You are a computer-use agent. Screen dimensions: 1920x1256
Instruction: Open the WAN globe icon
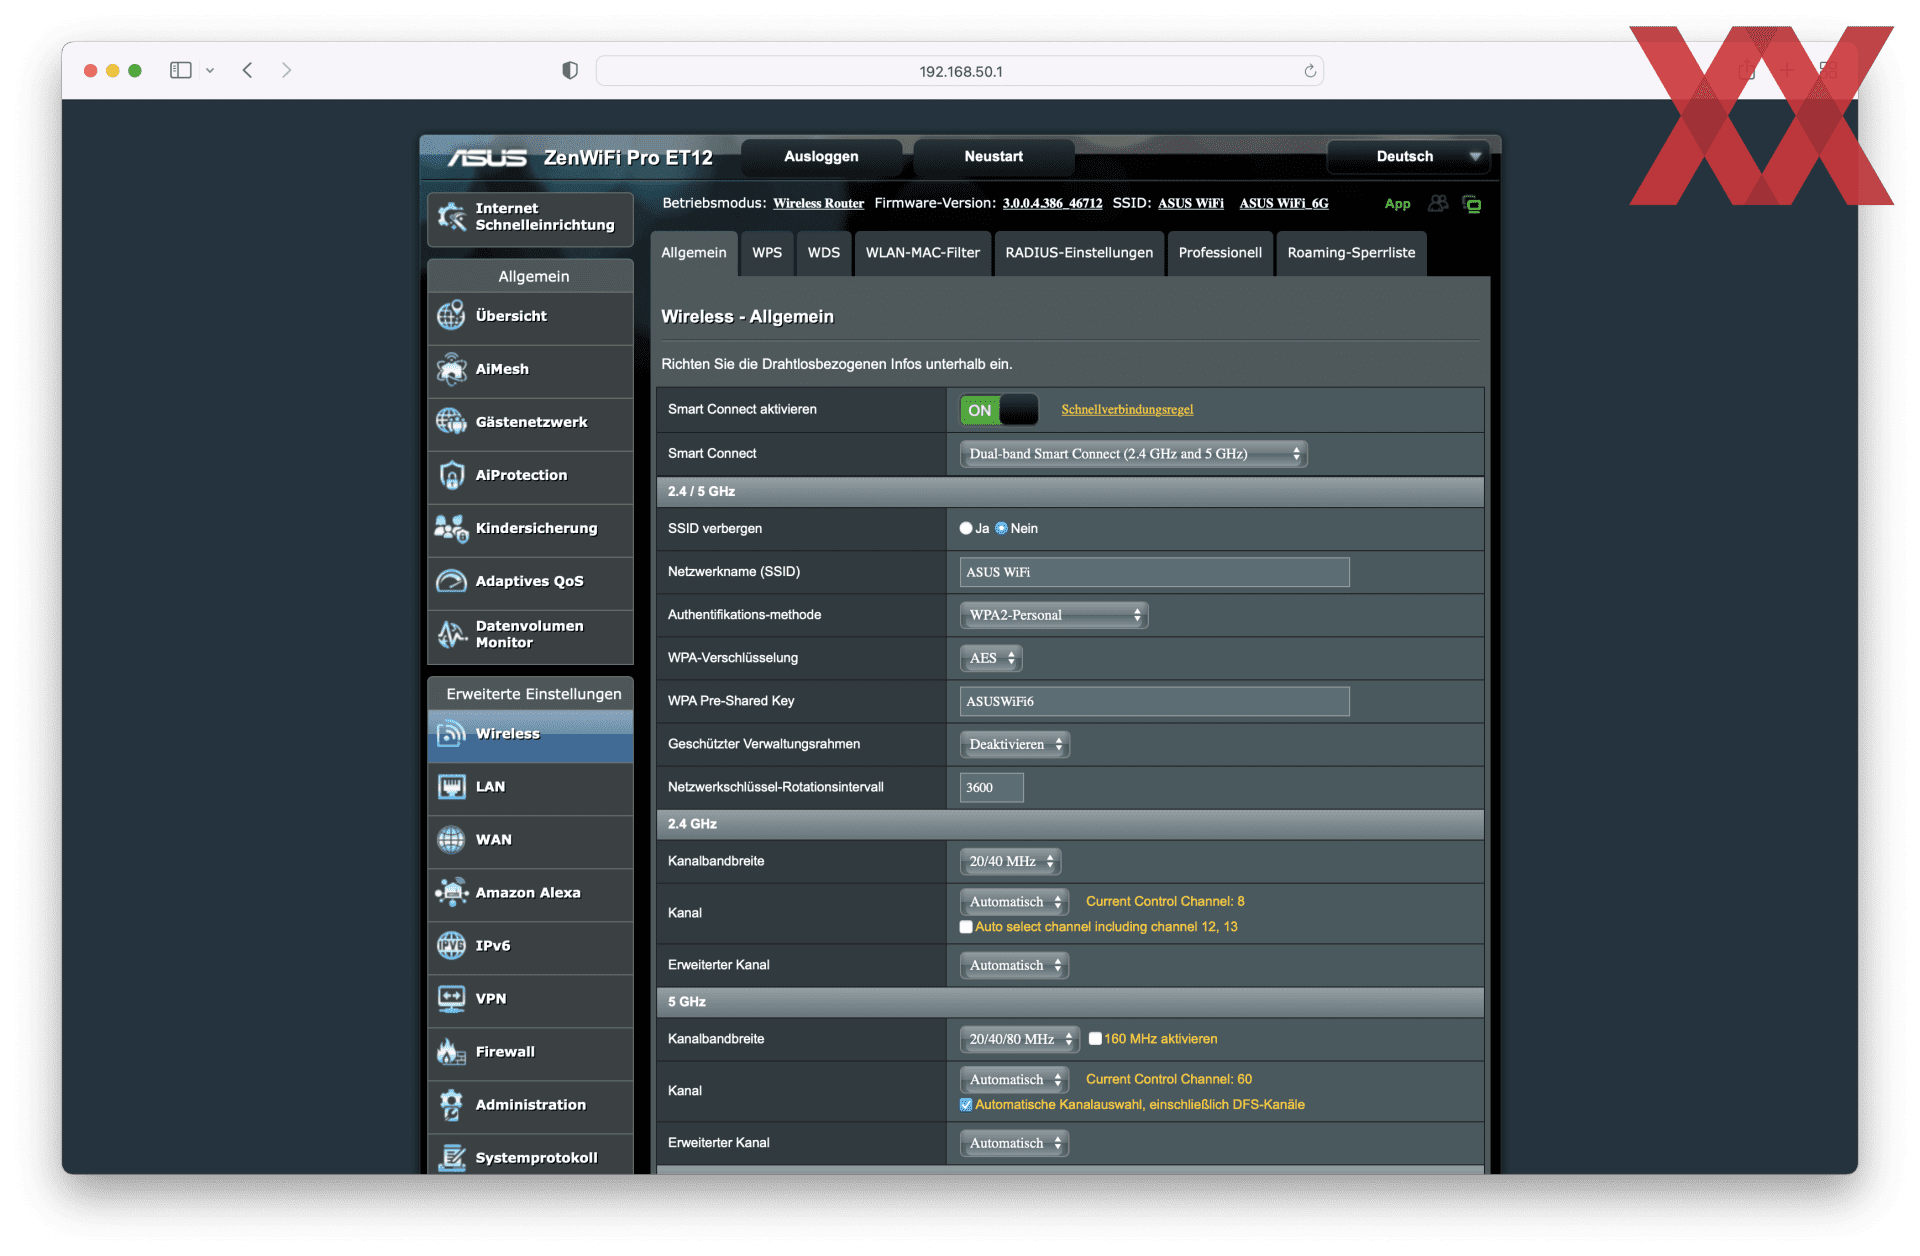[x=451, y=840]
